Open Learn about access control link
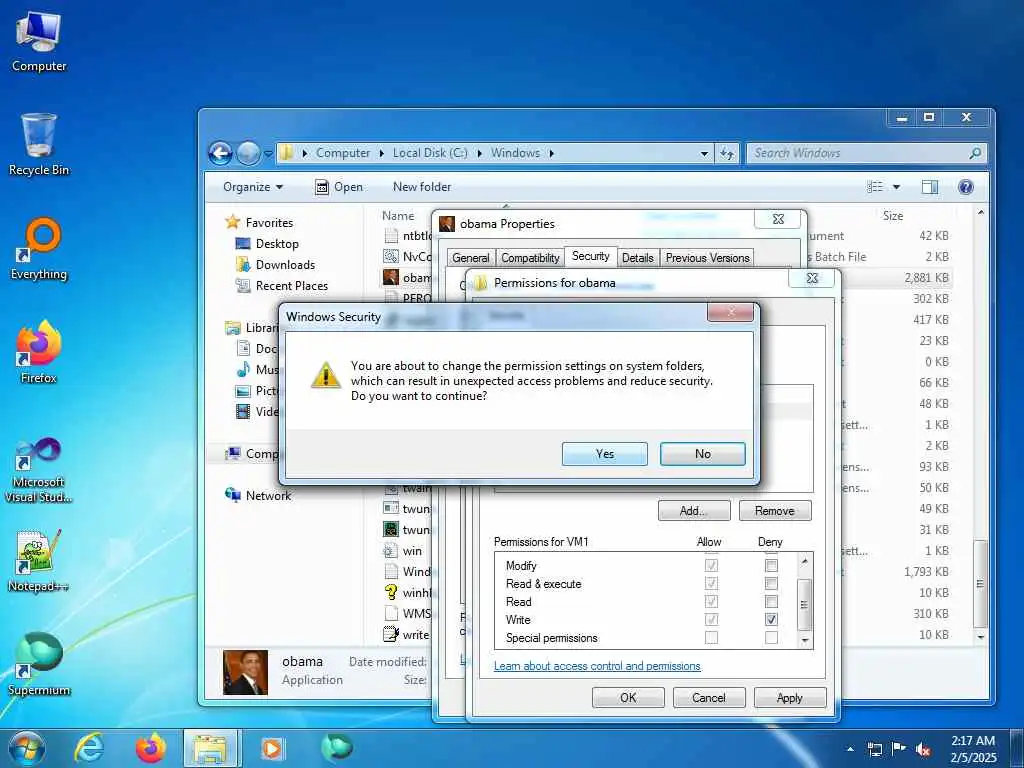 pyautogui.click(x=597, y=666)
